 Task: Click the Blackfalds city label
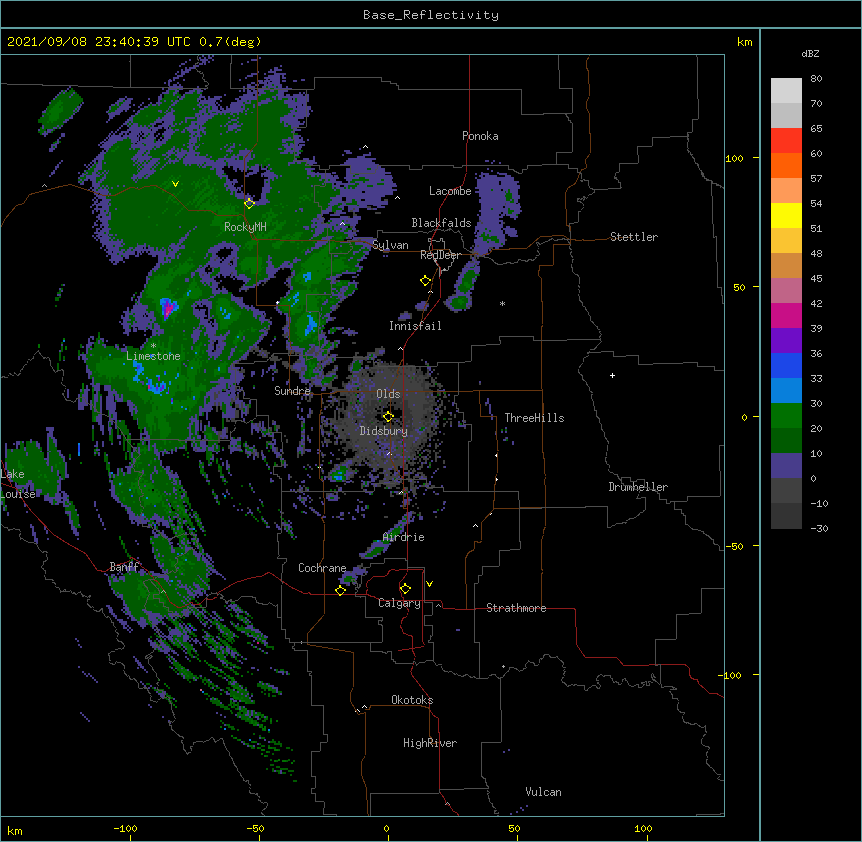[x=441, y=223]
